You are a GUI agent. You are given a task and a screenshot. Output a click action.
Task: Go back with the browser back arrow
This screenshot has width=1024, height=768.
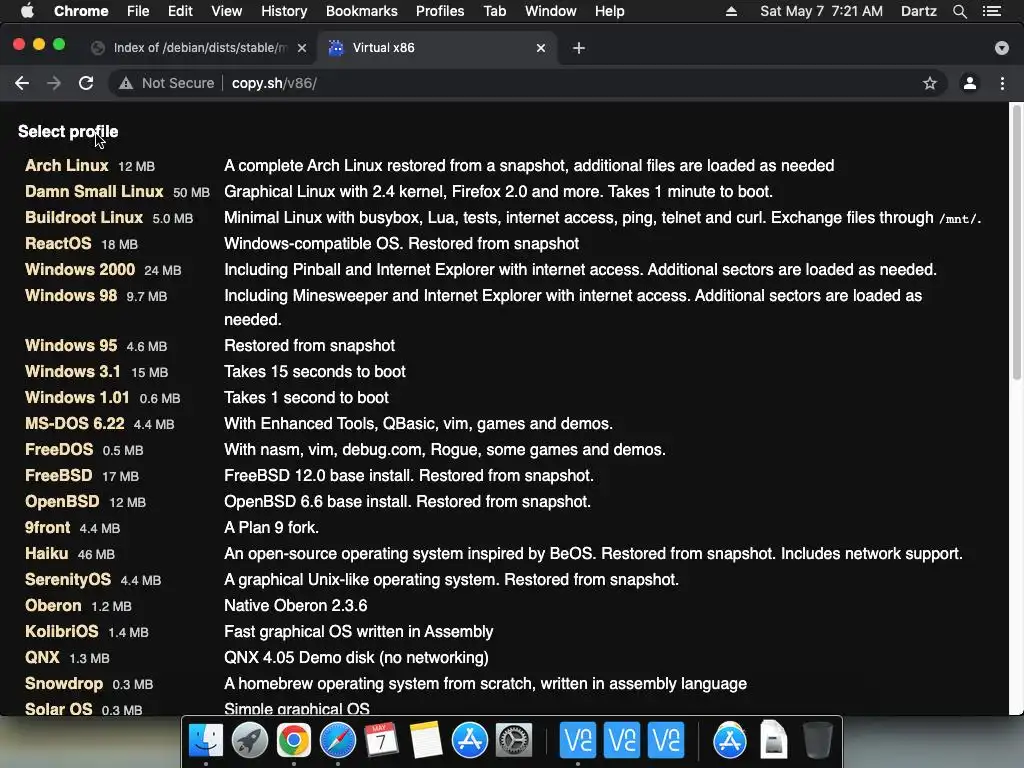pos(22,83)
